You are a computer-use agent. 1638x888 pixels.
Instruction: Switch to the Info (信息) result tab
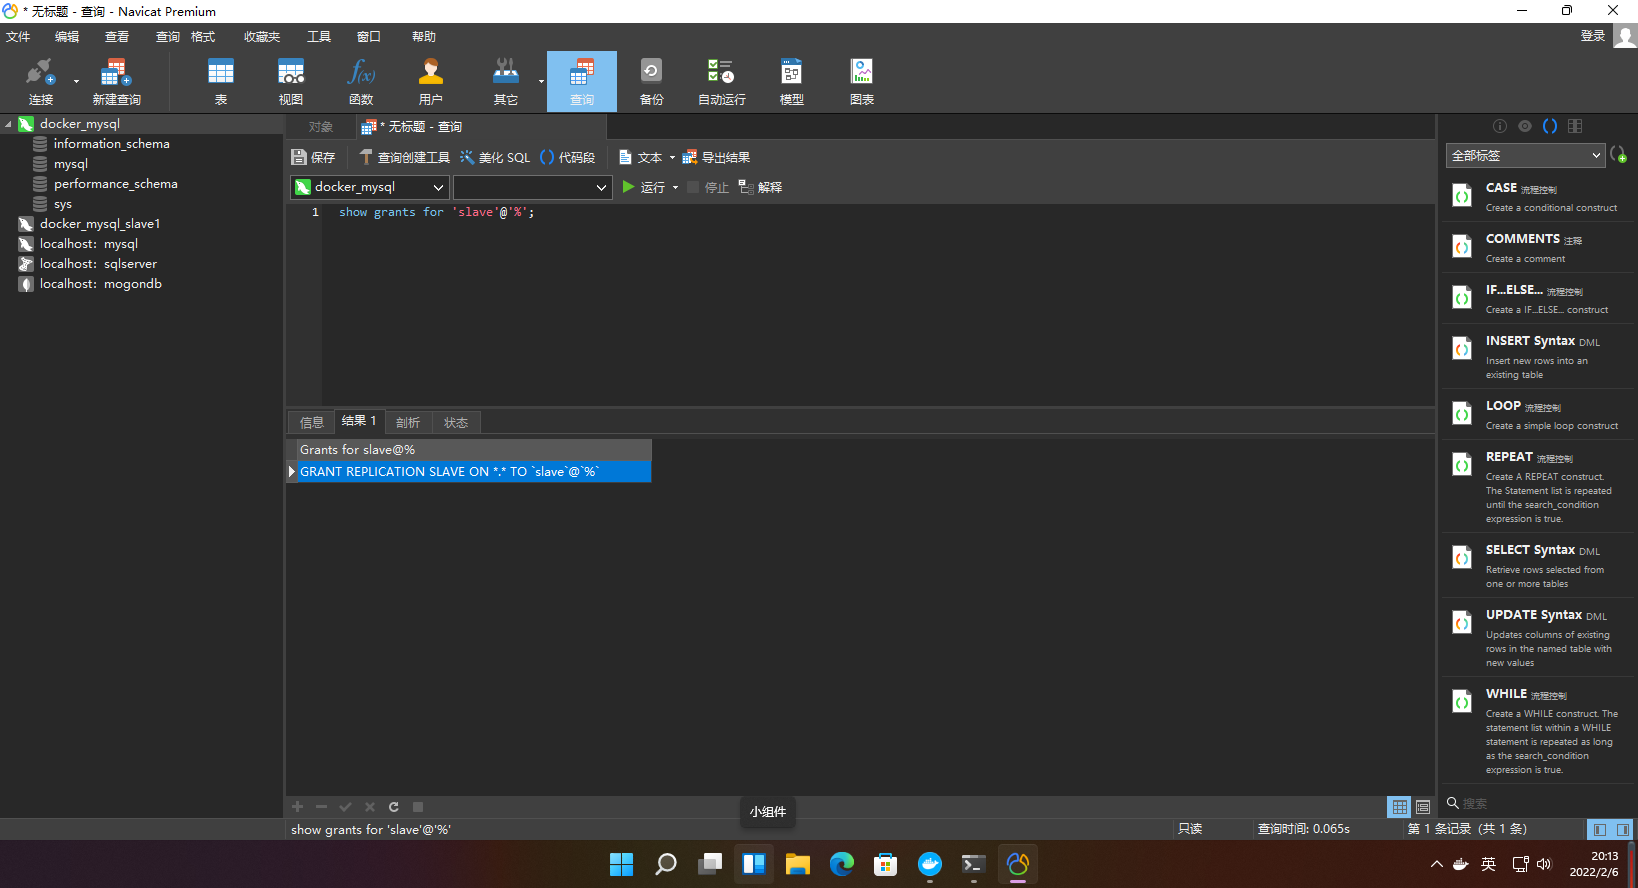point(312,423)
